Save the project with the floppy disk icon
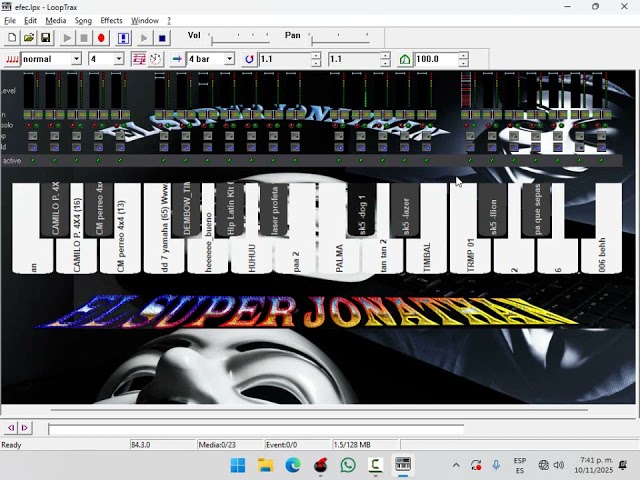The width and height of the screenshot is (640, 480). click(45, 38)
